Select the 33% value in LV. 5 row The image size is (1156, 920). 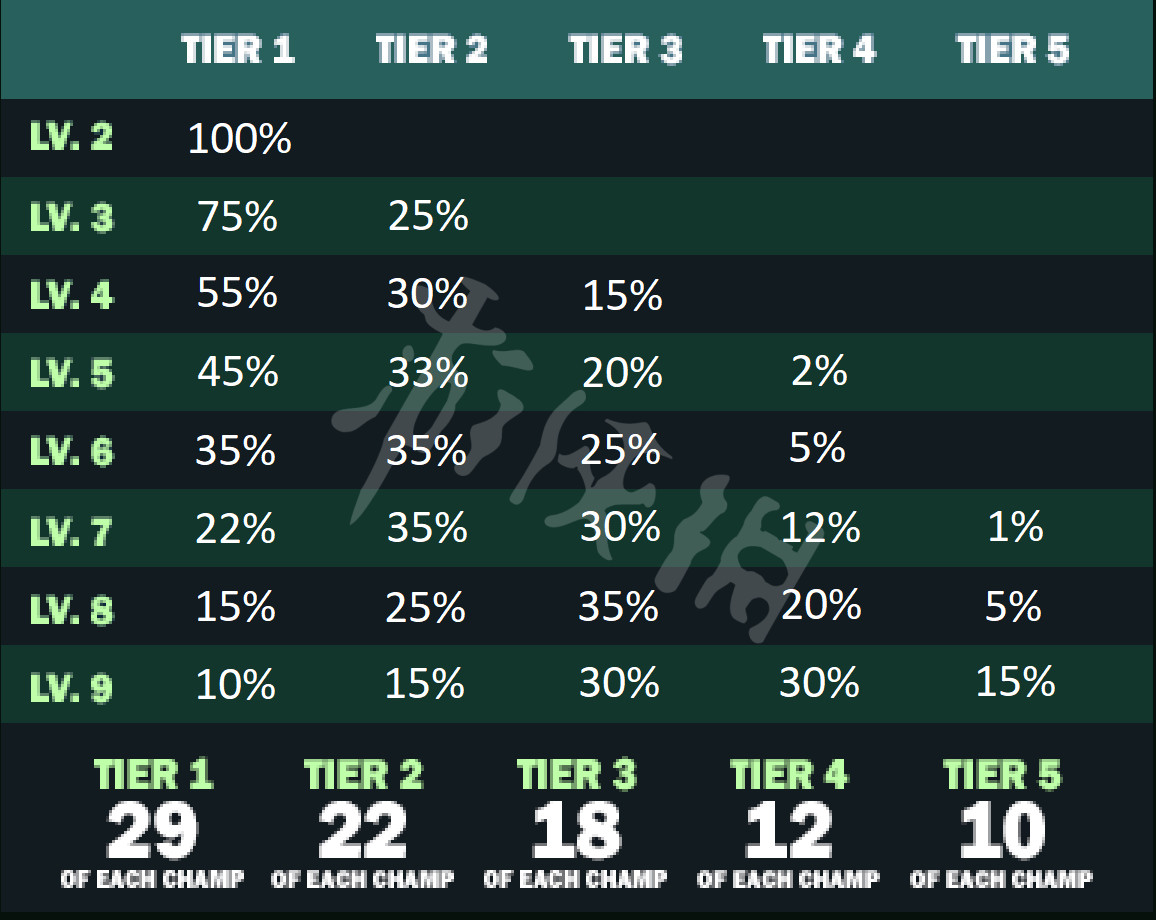(428, 372)
